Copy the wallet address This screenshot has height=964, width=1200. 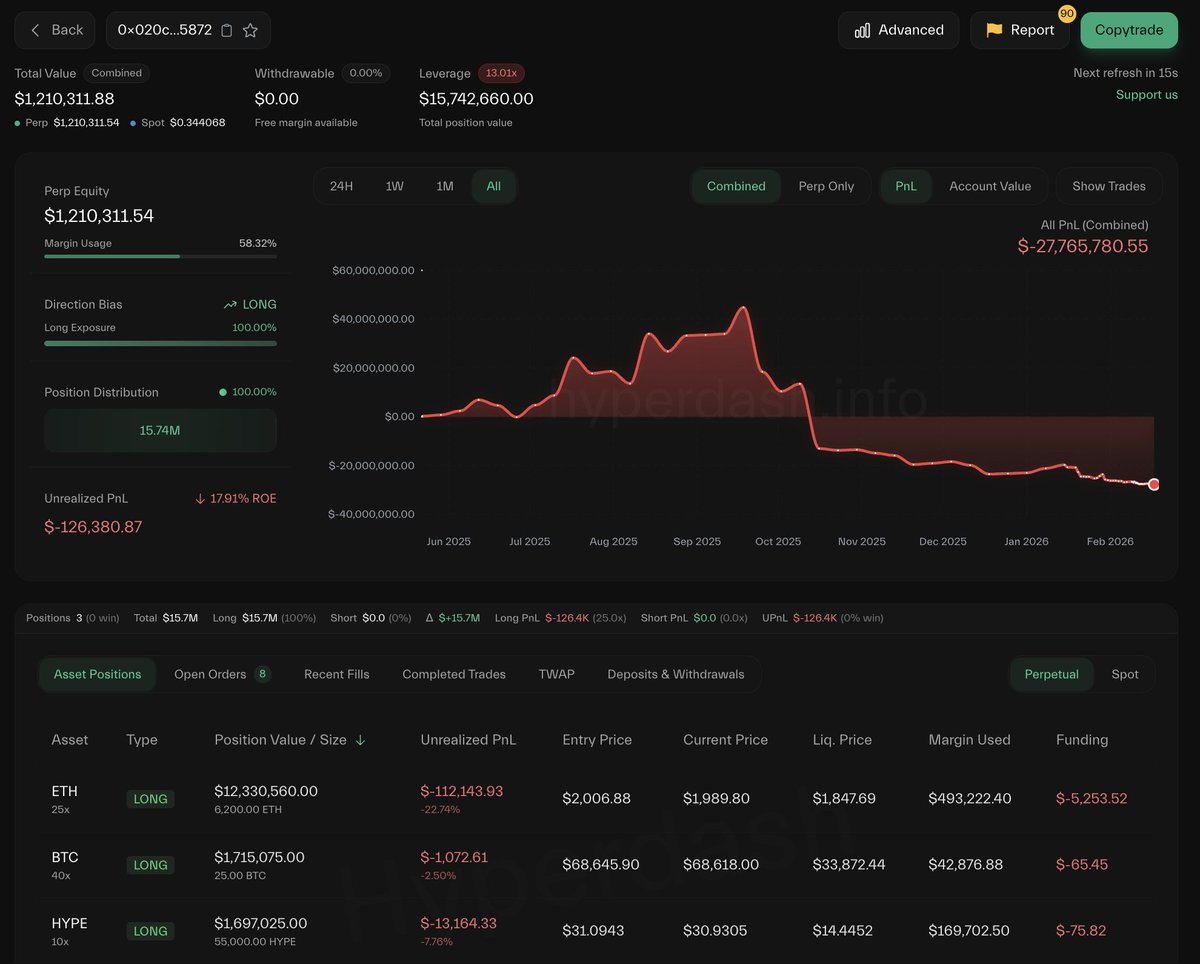[x=226, y=30]
